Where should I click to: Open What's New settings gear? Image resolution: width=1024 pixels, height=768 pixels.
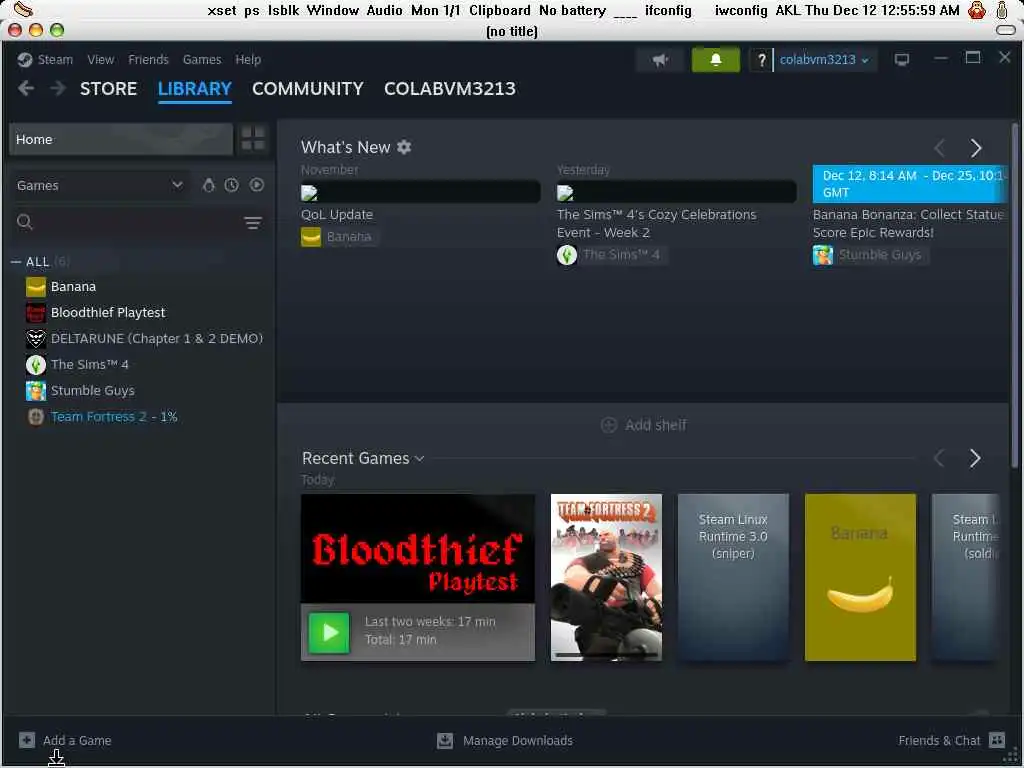tap(404, 147)
